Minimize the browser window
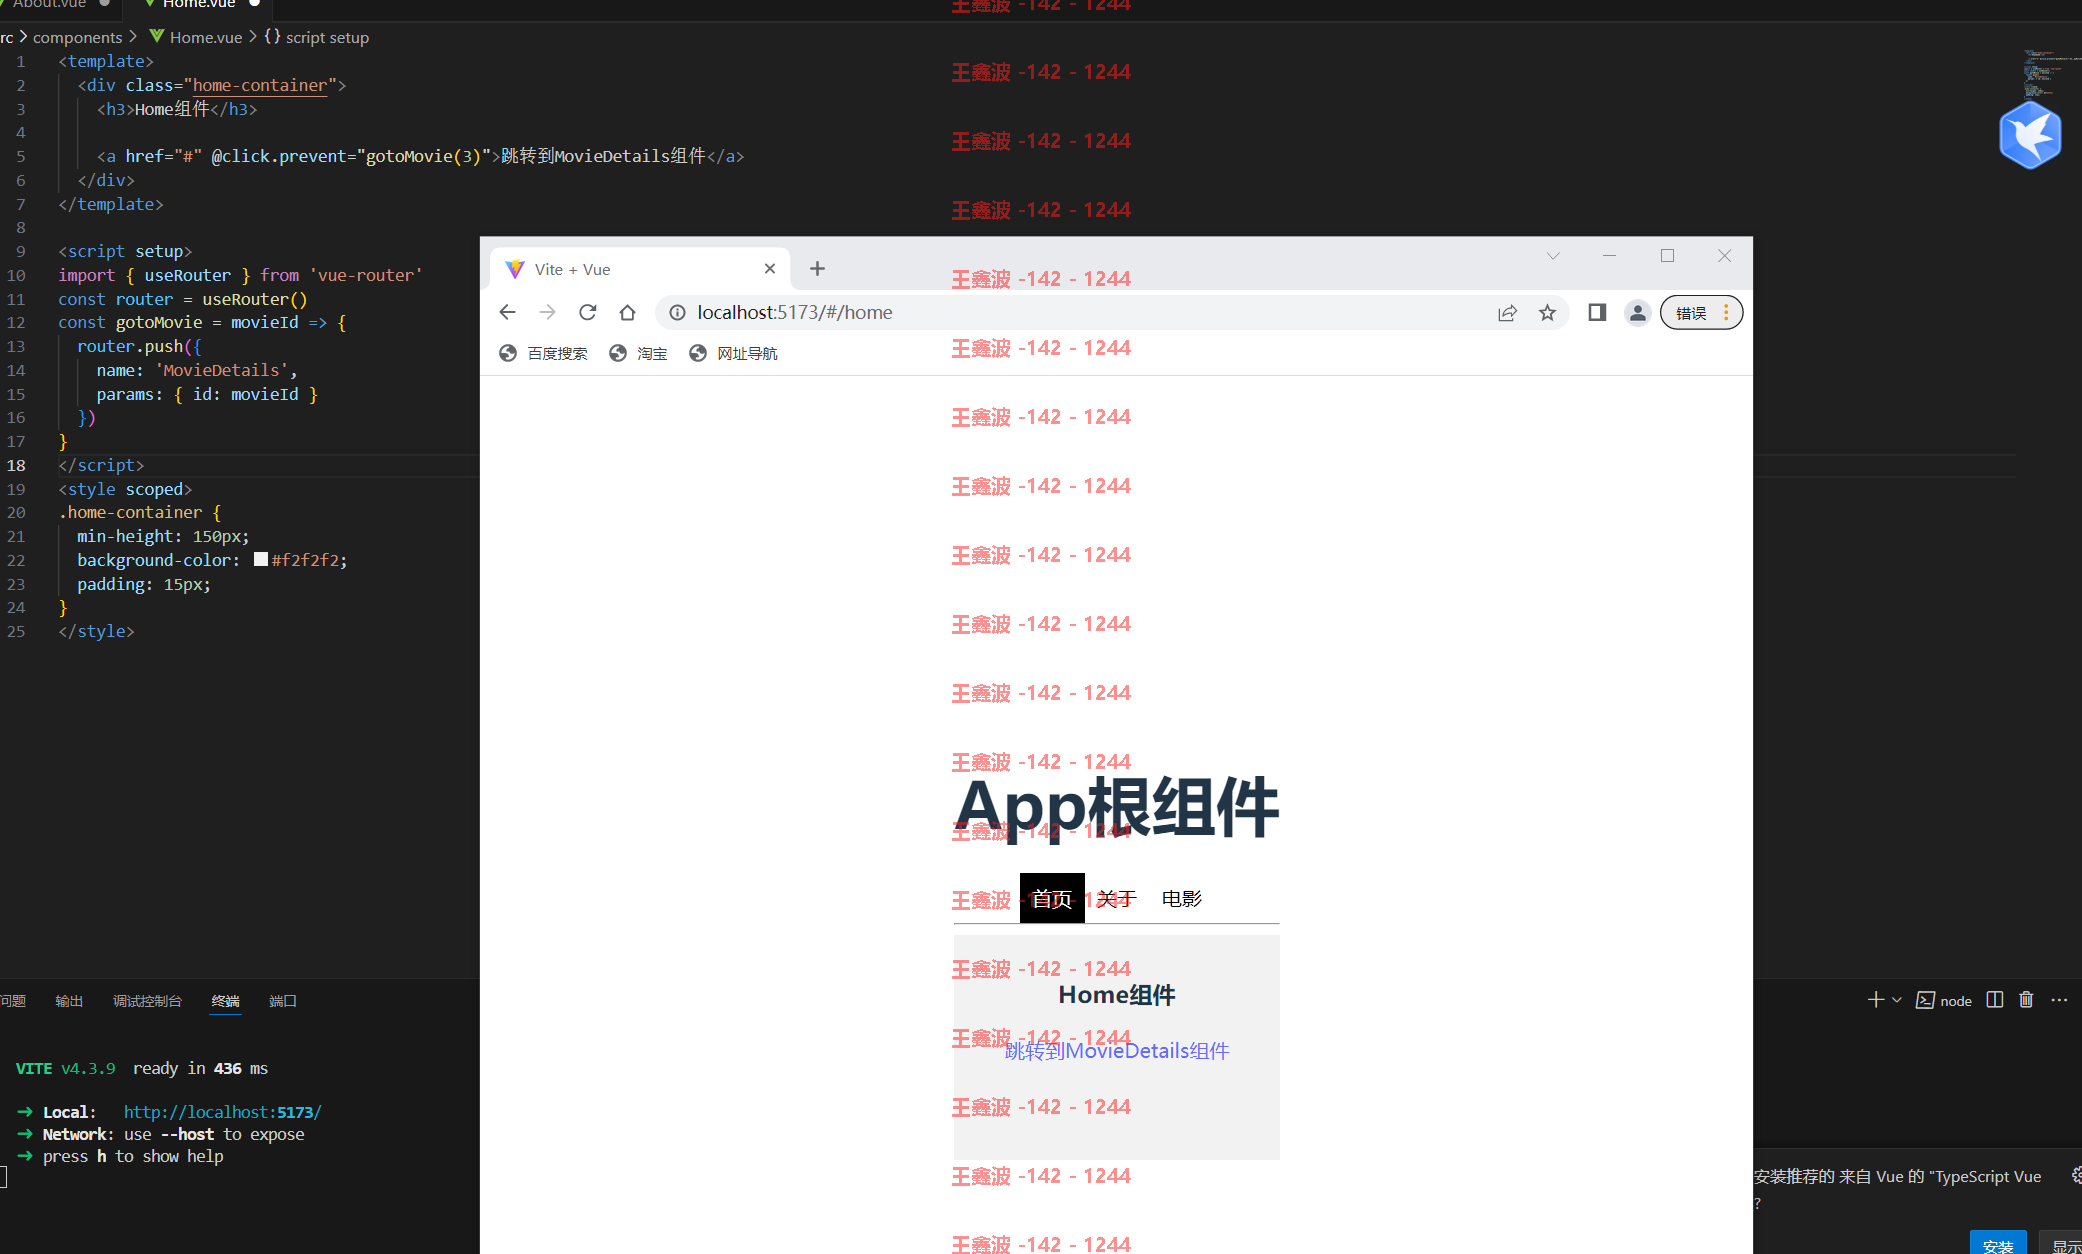This screenshot has height=1254, width=2082. [1609, 256]
